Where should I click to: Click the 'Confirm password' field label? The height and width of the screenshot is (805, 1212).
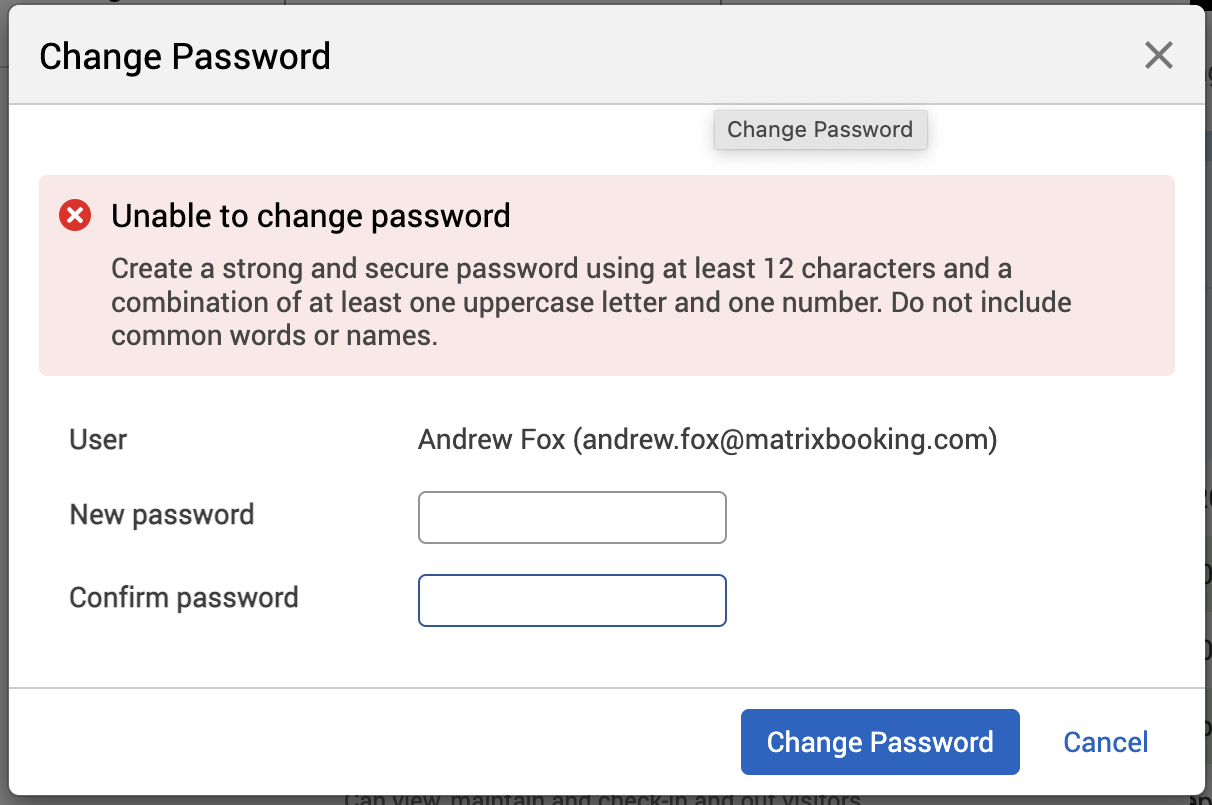[x=184, y=598]
